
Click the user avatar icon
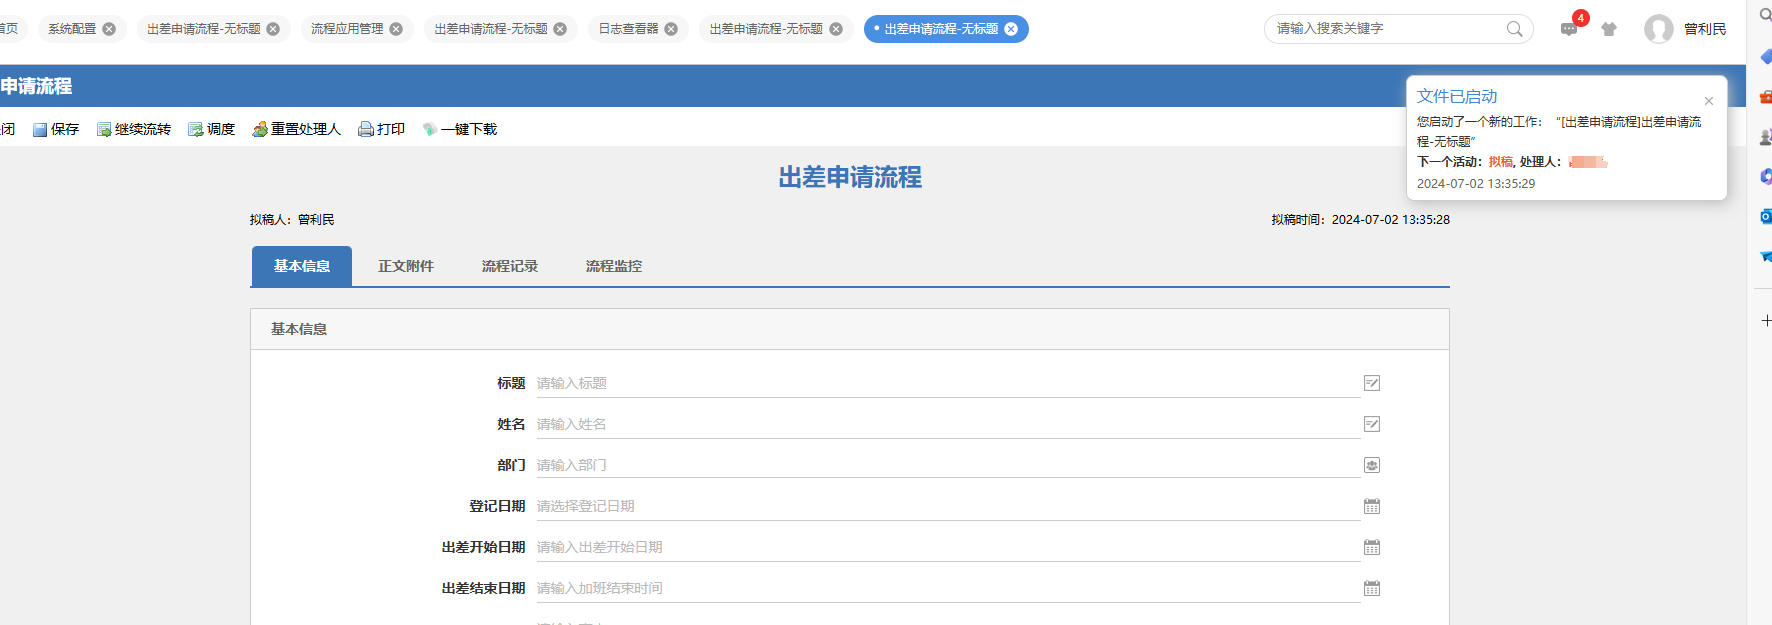pyautogui.click(x=1659, y=29)
